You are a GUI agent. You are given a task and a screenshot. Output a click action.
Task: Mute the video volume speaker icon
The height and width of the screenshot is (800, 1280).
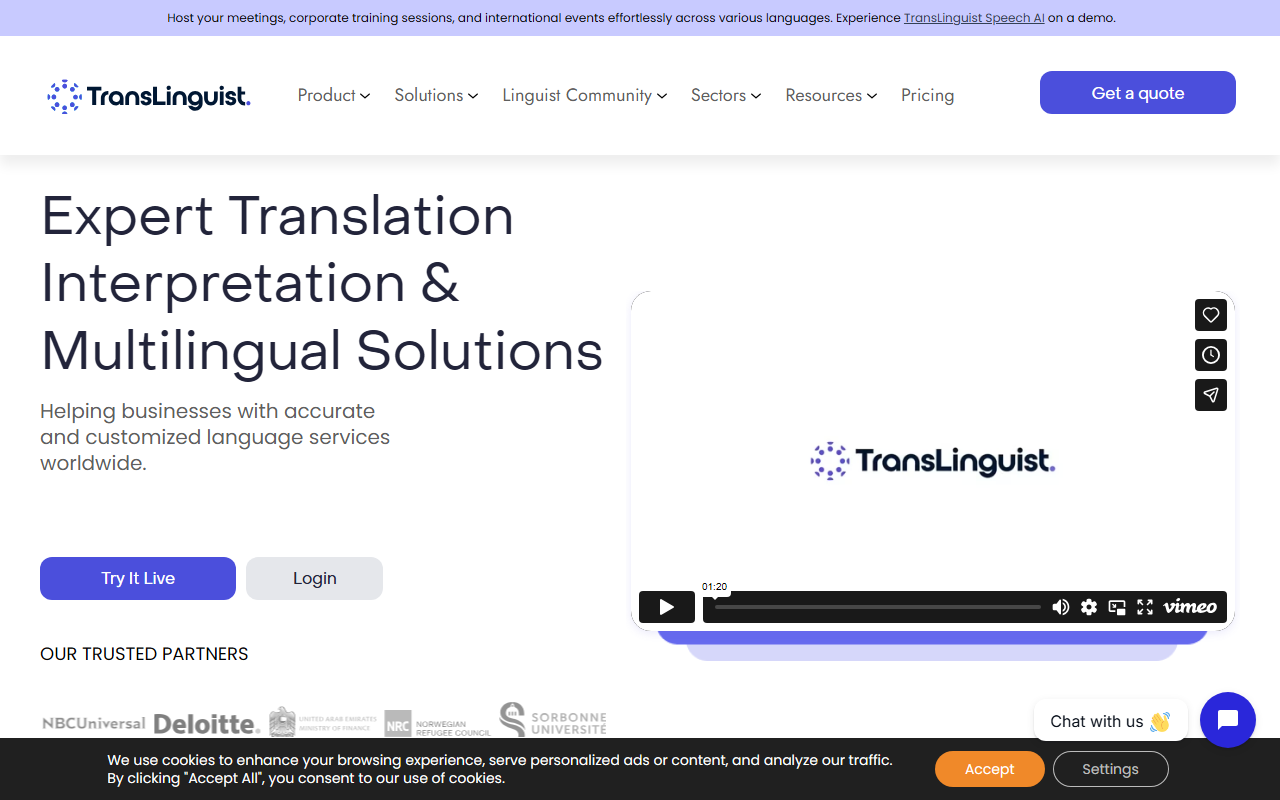pyautogui.click(x=1061, y=607)
